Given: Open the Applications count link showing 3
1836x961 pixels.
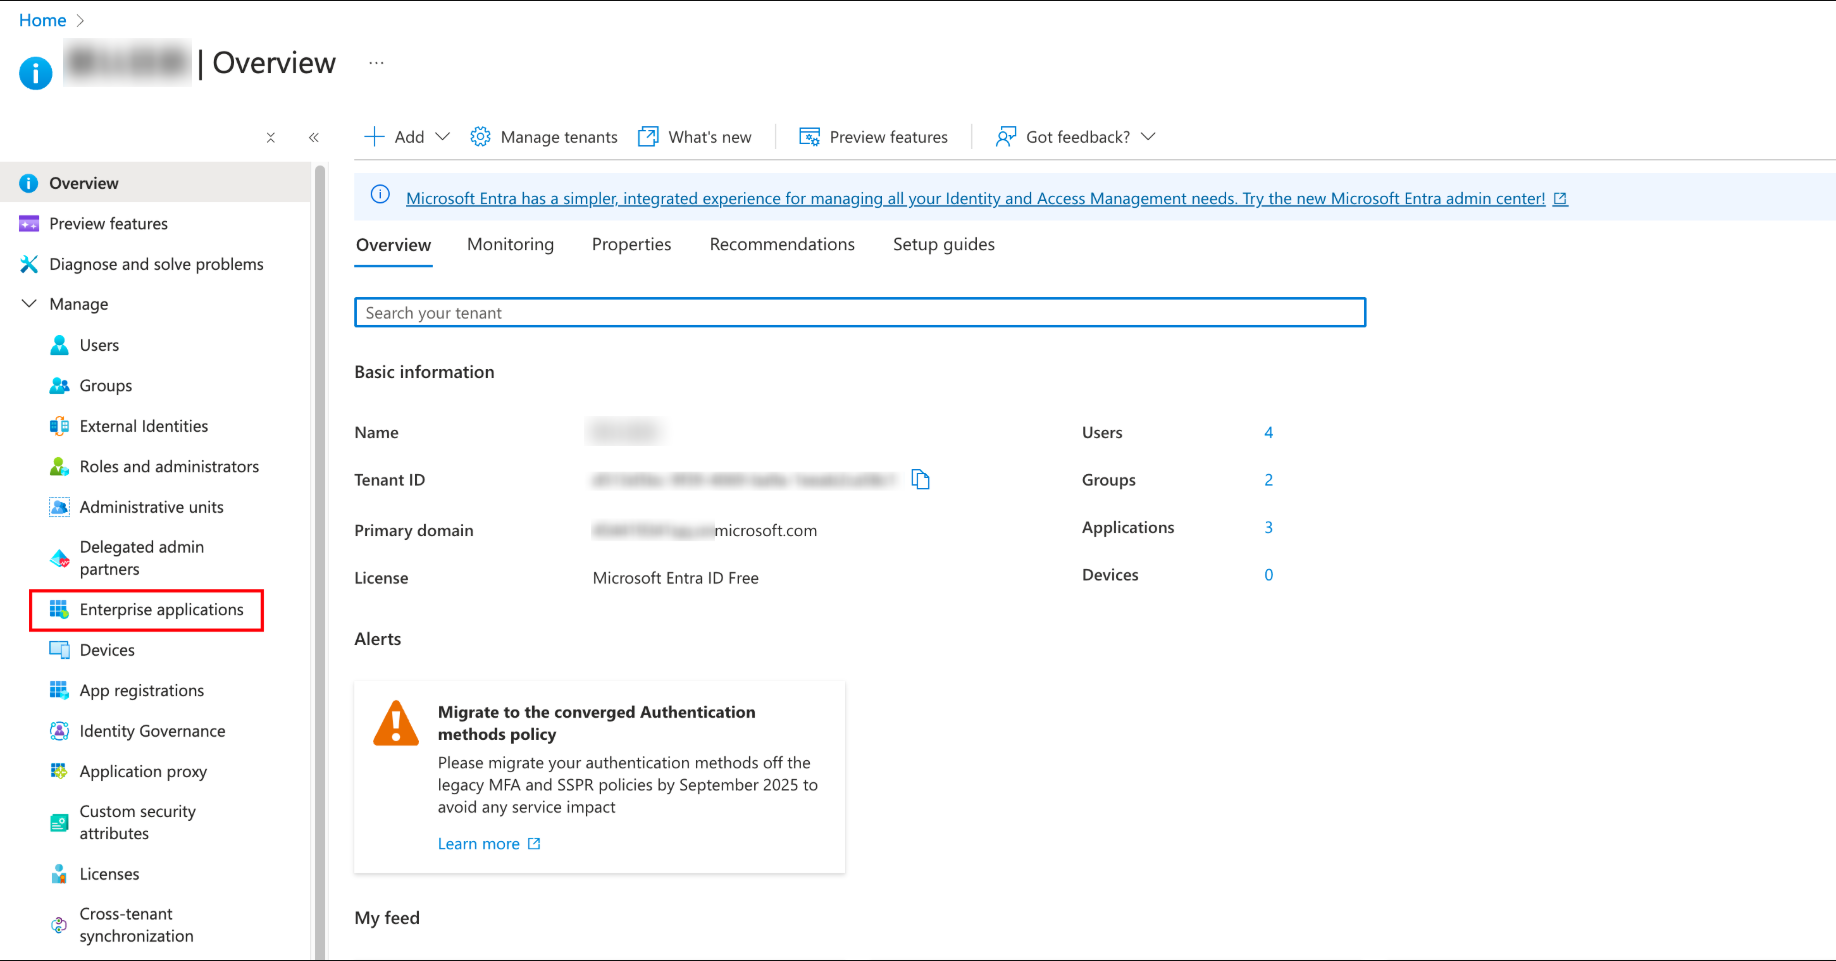Looking at the screenshot, I should pyautogui.click(x=1268, y=528).
